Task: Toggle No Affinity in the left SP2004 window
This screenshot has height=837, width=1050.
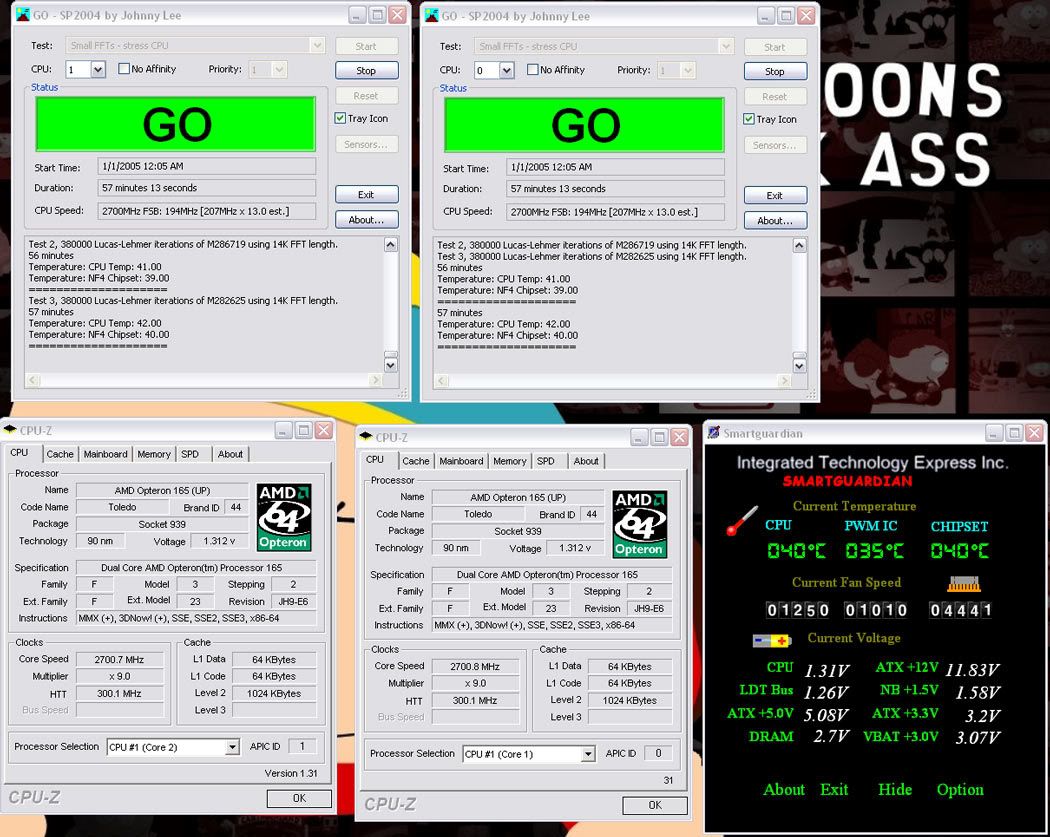Action: click(124, 68)
